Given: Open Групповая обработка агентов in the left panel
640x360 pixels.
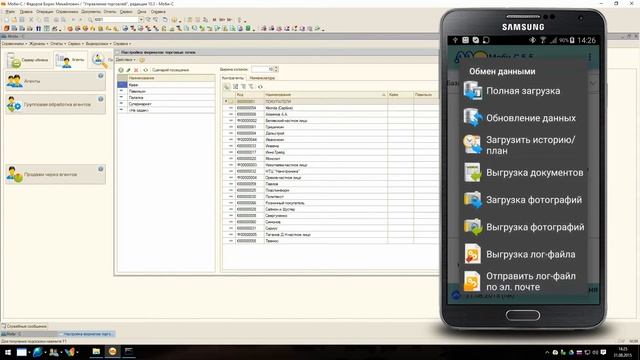Looking at the screenshot, I should tap(56, 104).
